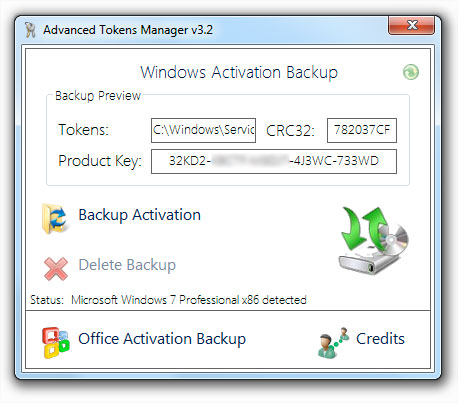This screenshot has width=458, height=403.
Task: Click the folder backup activation icon
Action: (55, 218)
